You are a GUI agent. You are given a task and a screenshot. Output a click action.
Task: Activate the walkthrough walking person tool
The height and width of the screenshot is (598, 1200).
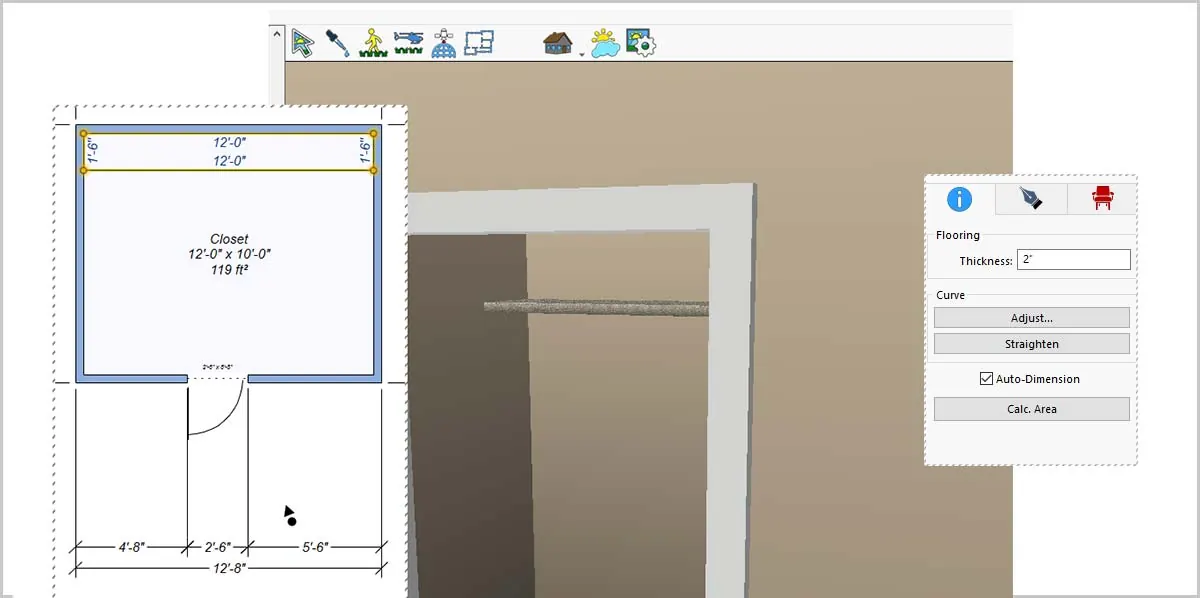373,43
